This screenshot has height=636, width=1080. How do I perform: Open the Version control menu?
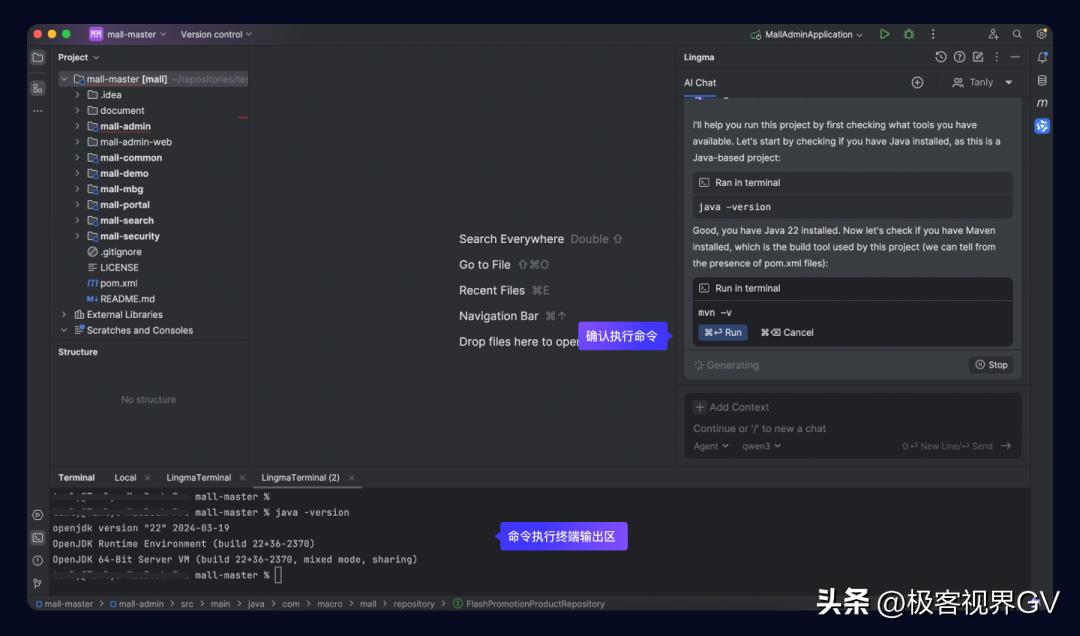[213, 33]
